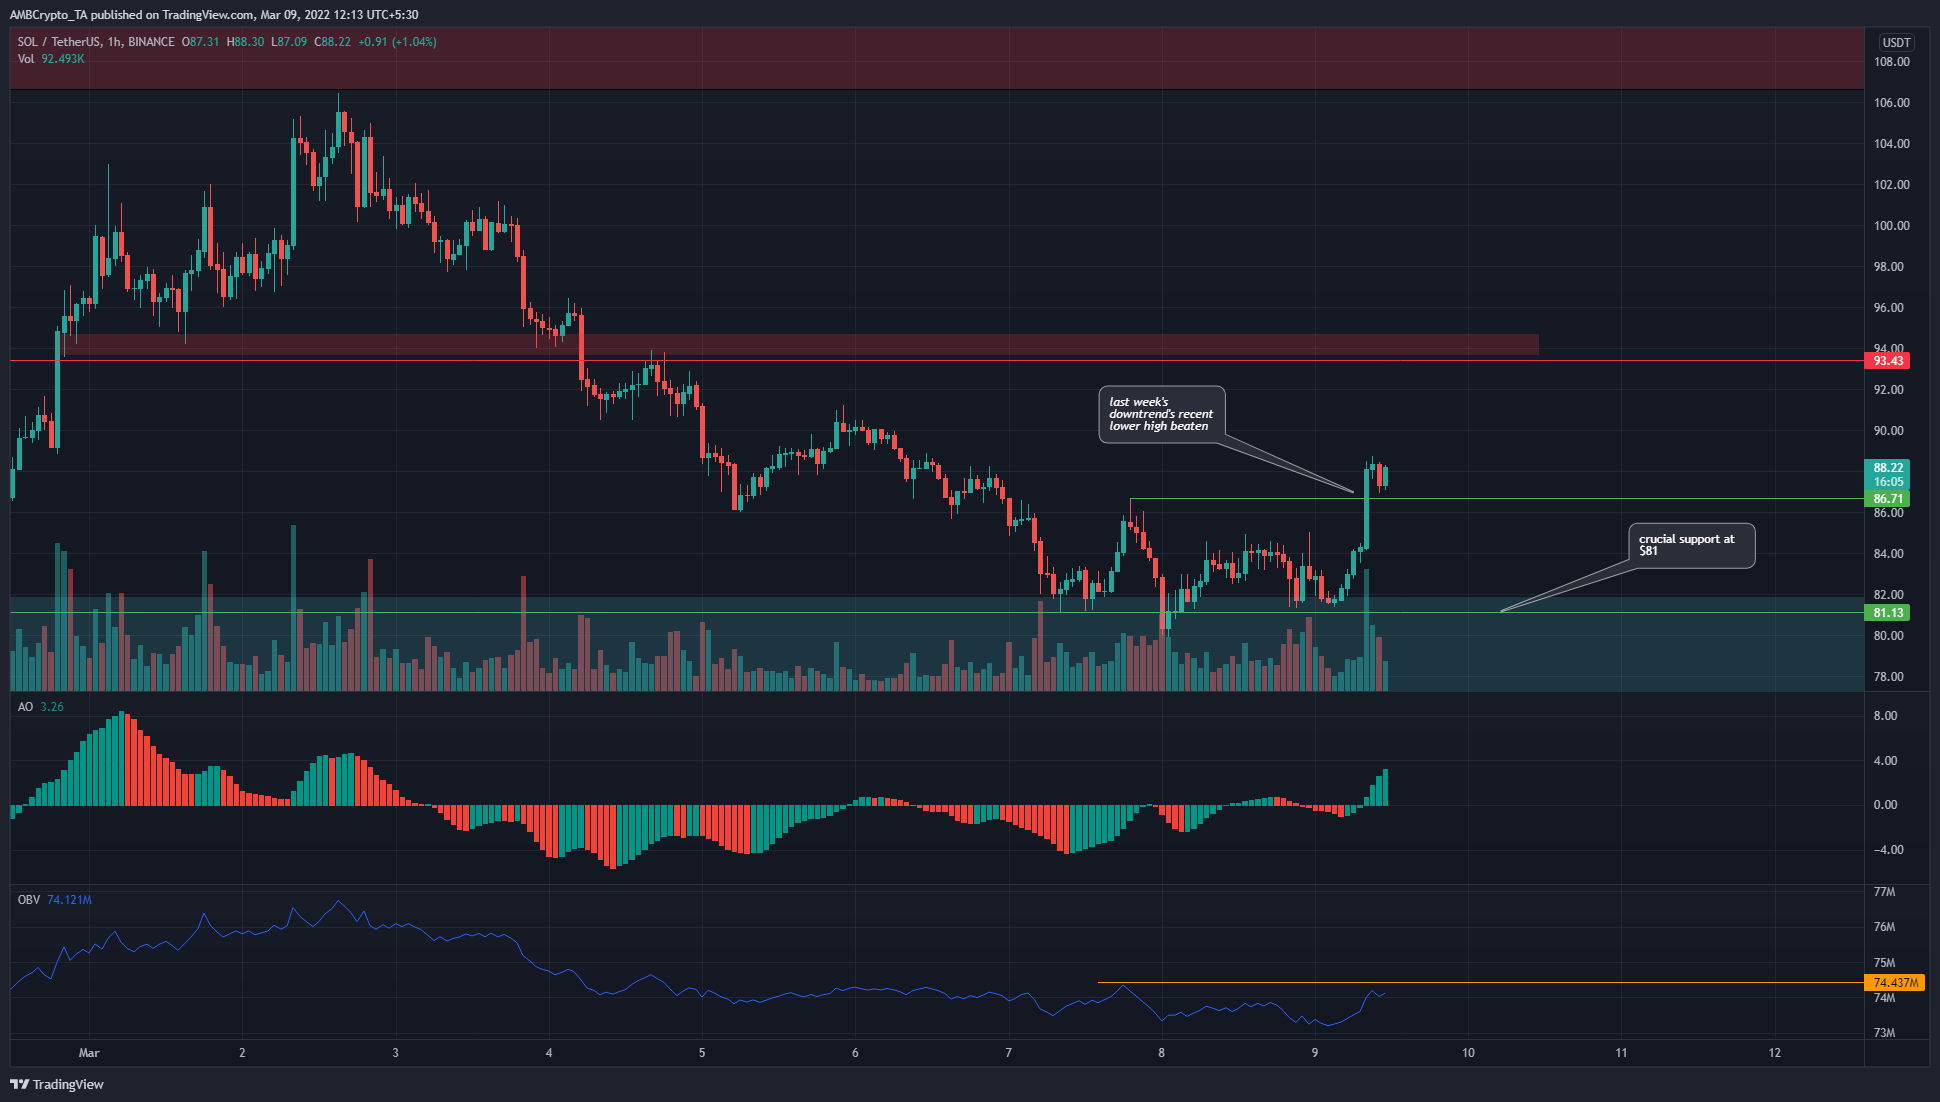
Task: Select the 74.437M orange OBV label
Action: (1895, 983)
